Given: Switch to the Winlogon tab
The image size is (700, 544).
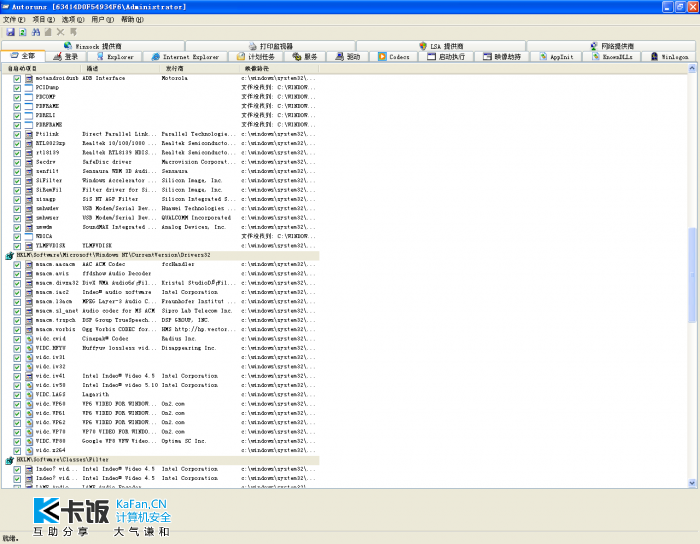Looking at the screenshot, I should [669, 57].
